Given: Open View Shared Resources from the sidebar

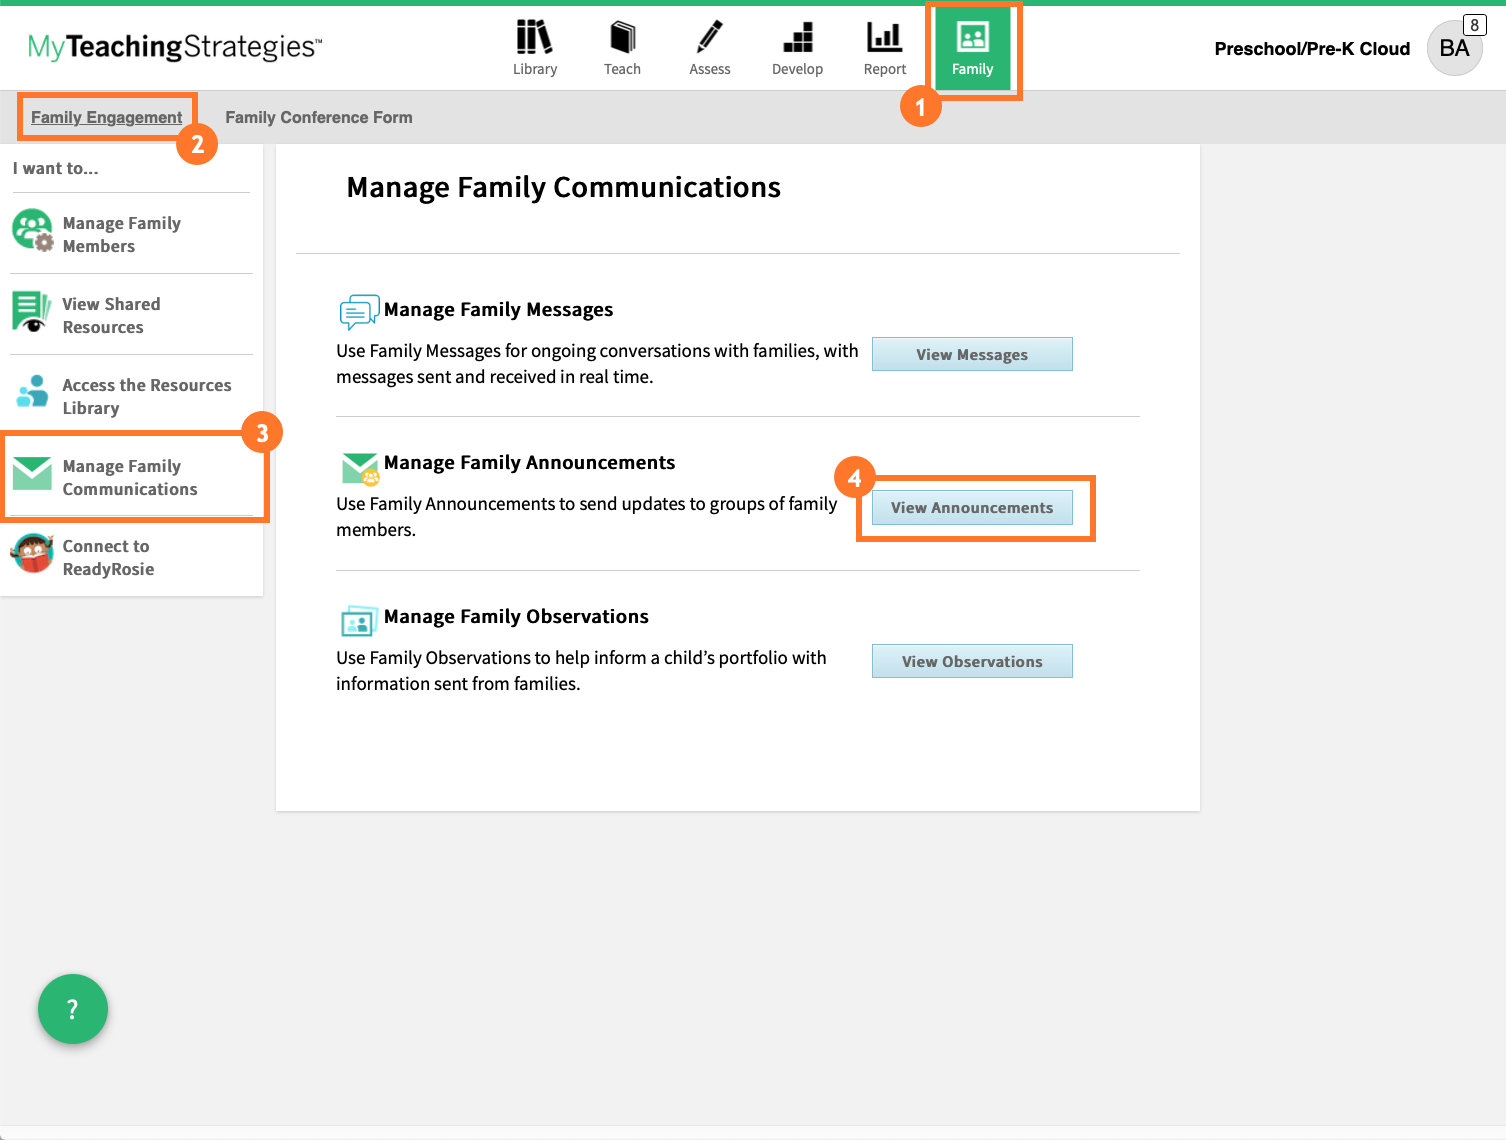Looking at the screenshot, I should 31,312.
